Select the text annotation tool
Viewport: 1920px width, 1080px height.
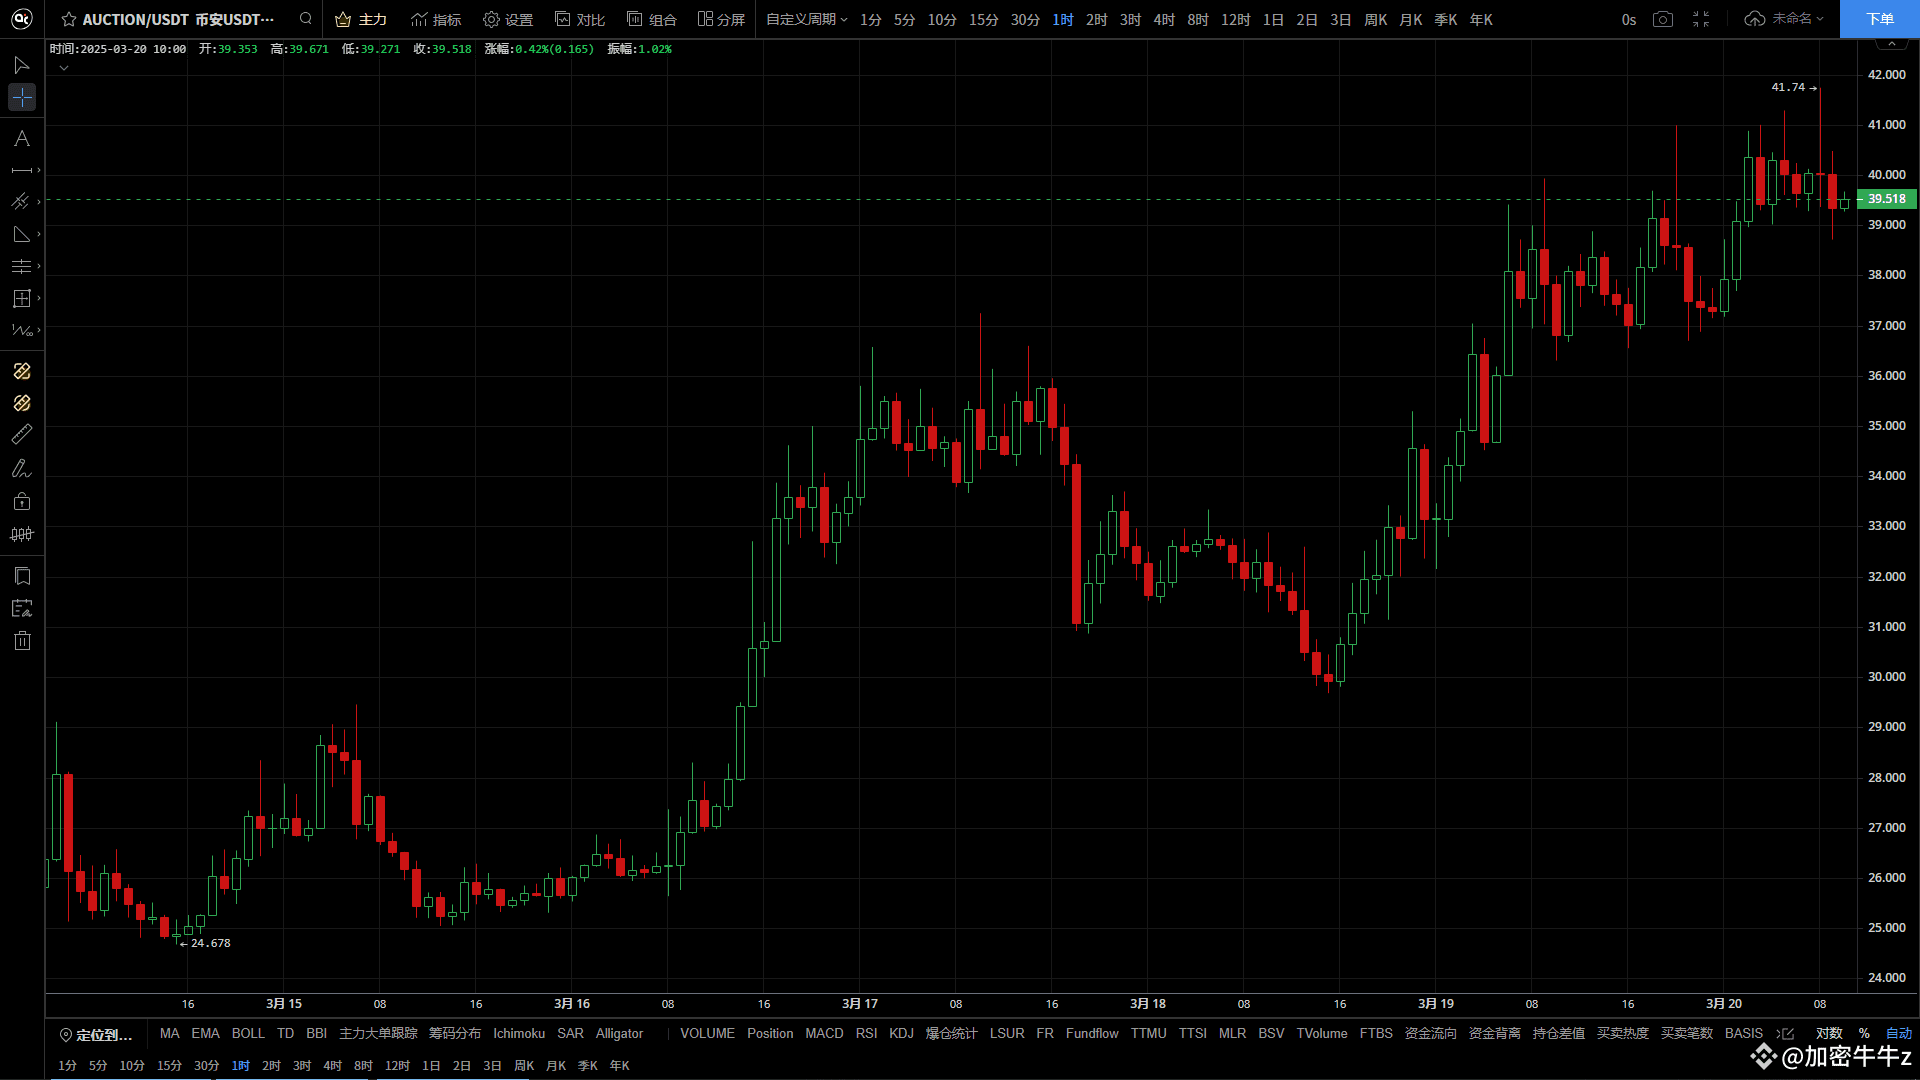tap(21, 138)
